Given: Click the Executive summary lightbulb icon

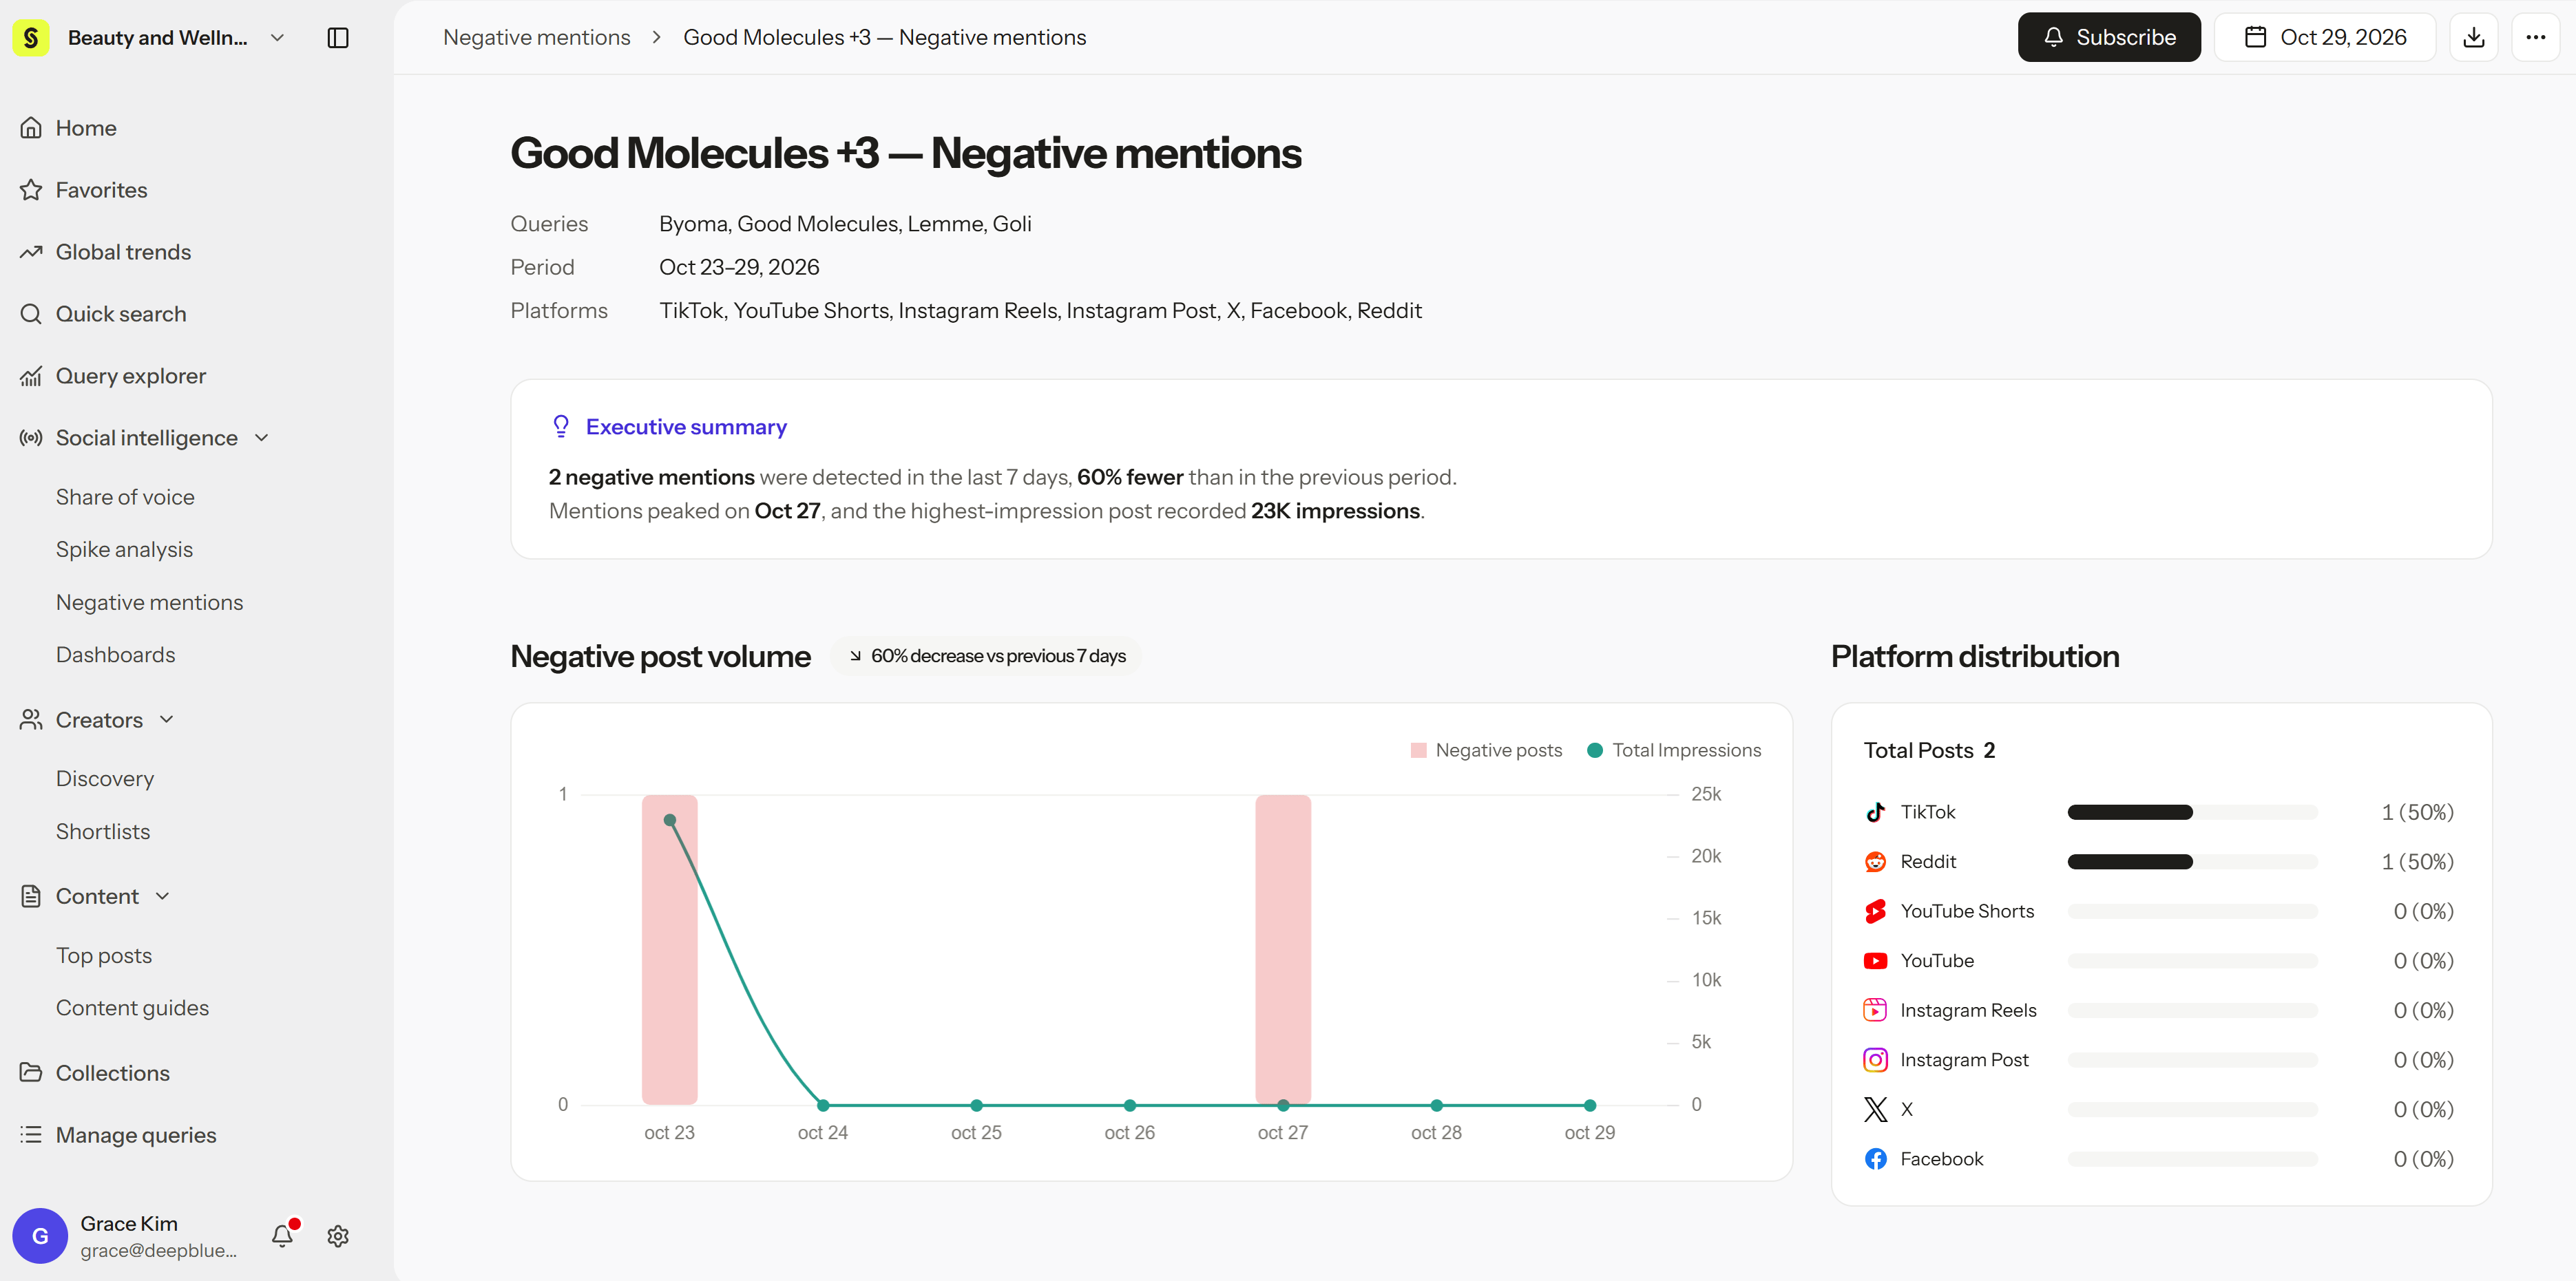Looking at the screenshot, I should pyautogui.click(x=561, y=427).
